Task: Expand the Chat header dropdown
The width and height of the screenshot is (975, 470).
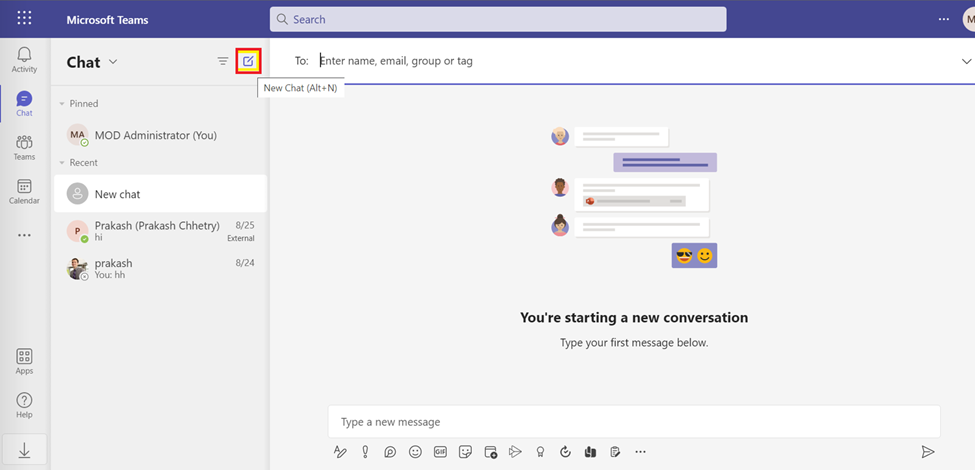Action: [x=113, y=62]
